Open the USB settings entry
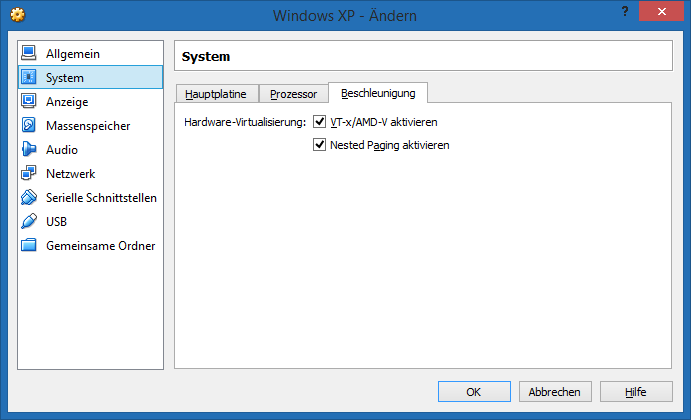The height and width of the screenshot is (420, 691). [x=90, y=221]
